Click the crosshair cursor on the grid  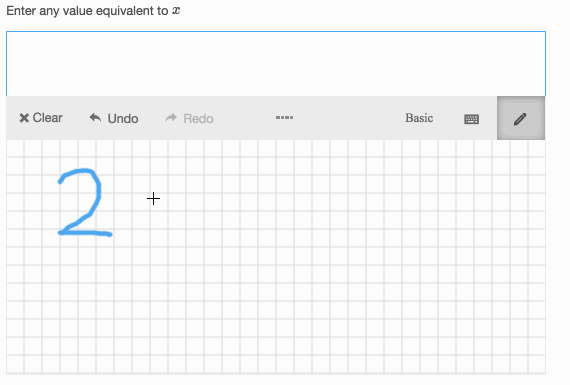click(153, 198)
